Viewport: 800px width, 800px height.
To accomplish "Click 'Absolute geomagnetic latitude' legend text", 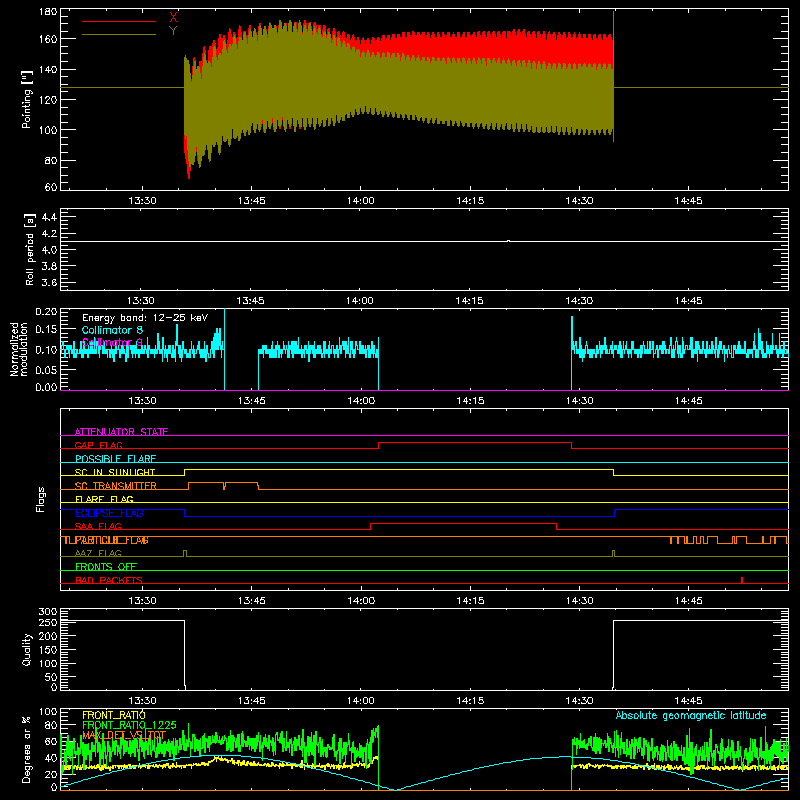I will click(x=691, y=715).
